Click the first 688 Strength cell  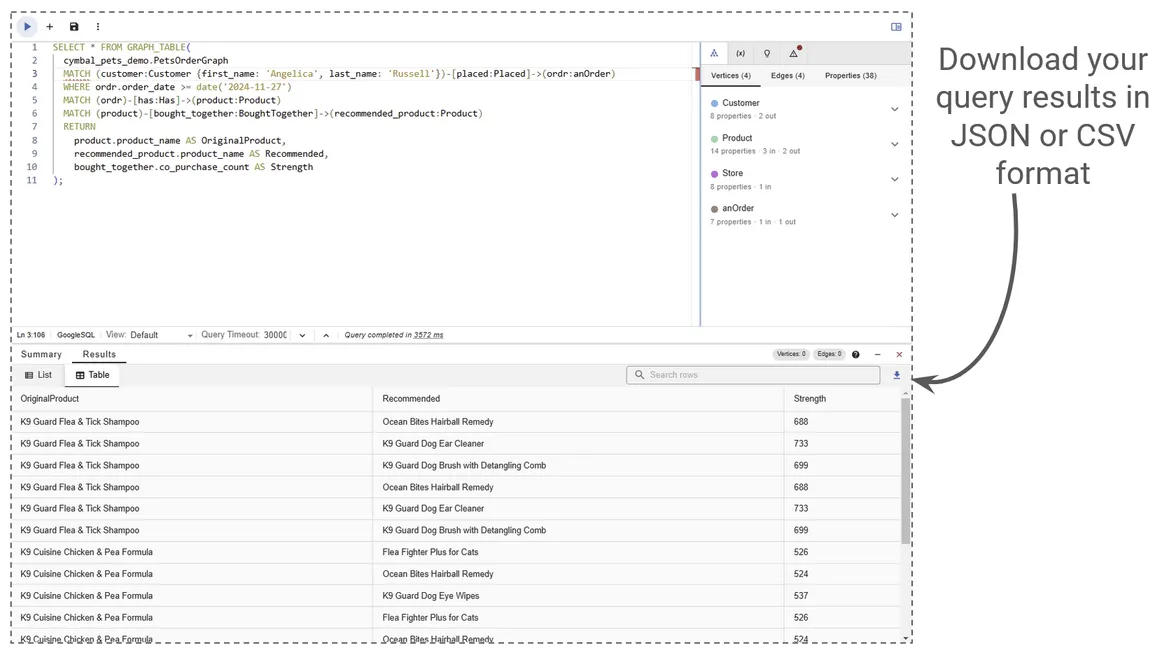[x=801, y=422]
